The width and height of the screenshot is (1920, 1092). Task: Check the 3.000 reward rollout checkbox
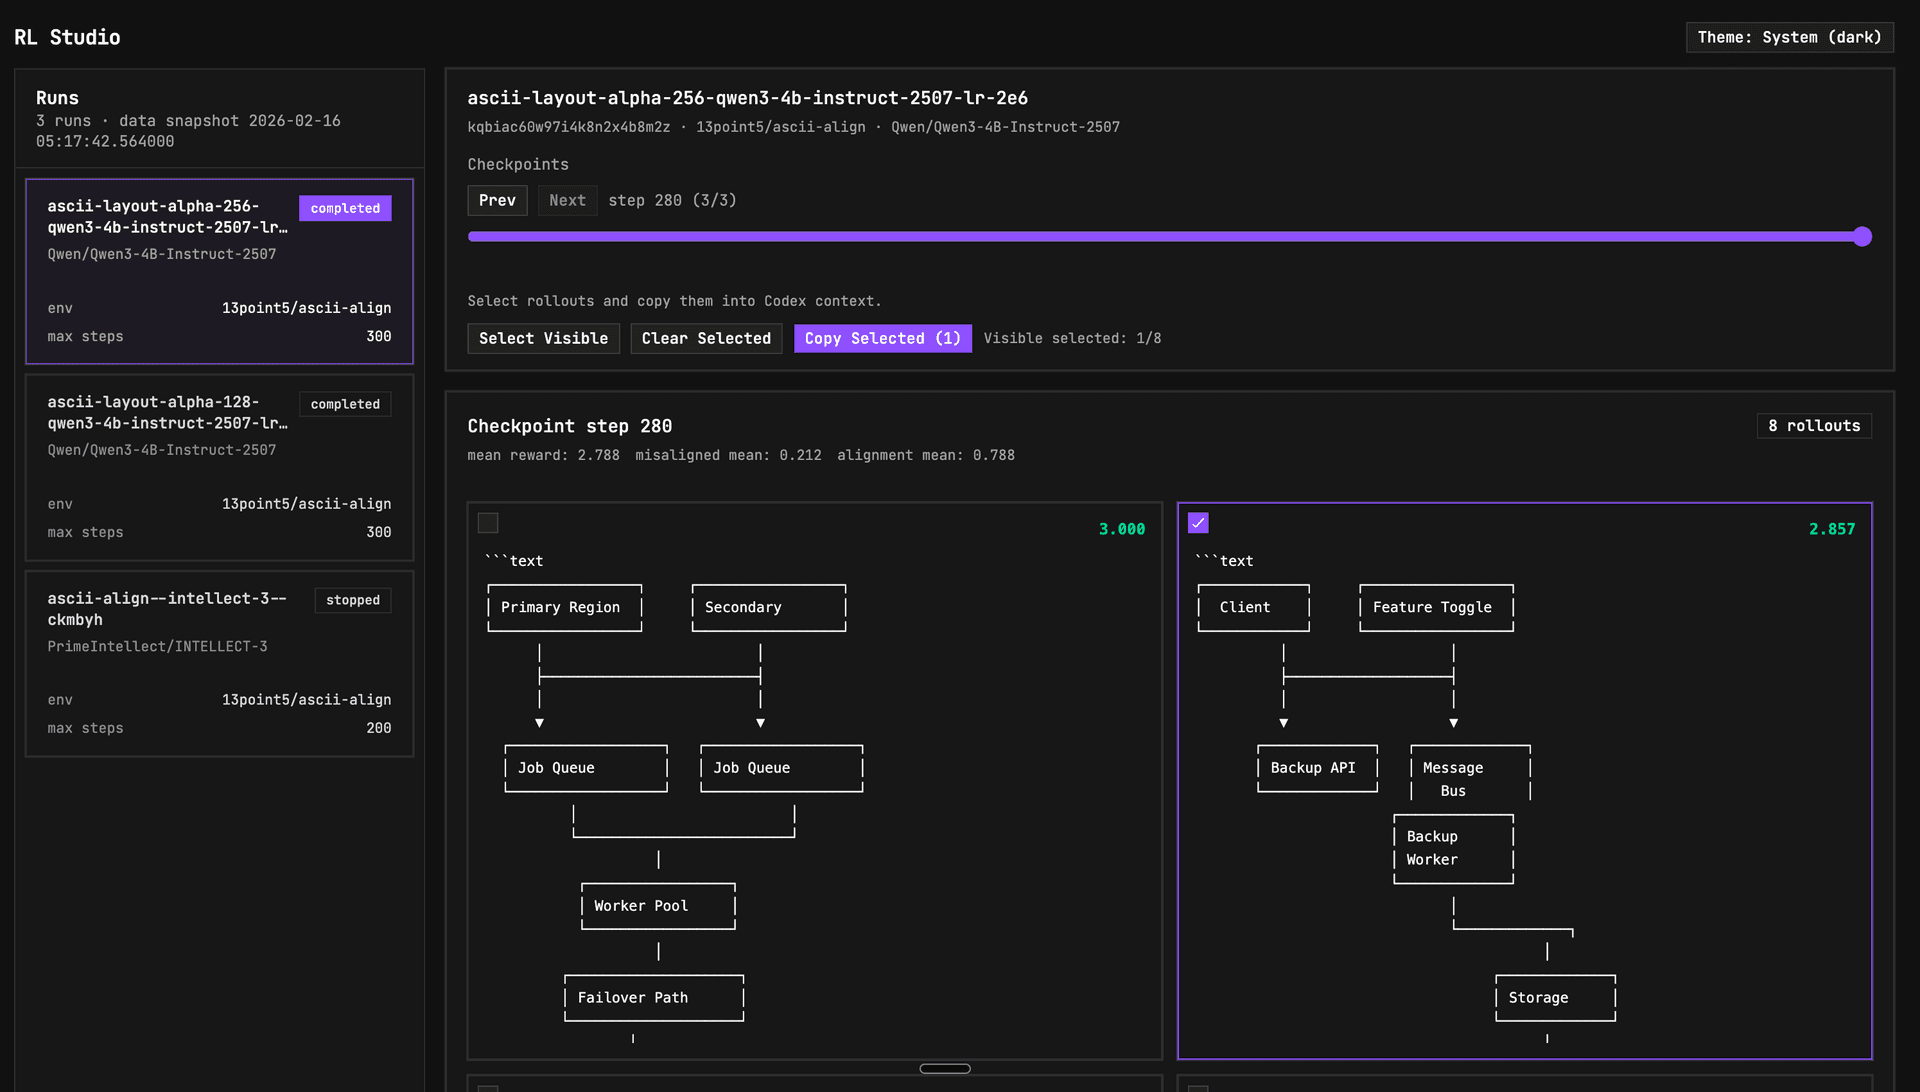click(x=488, y=523)
